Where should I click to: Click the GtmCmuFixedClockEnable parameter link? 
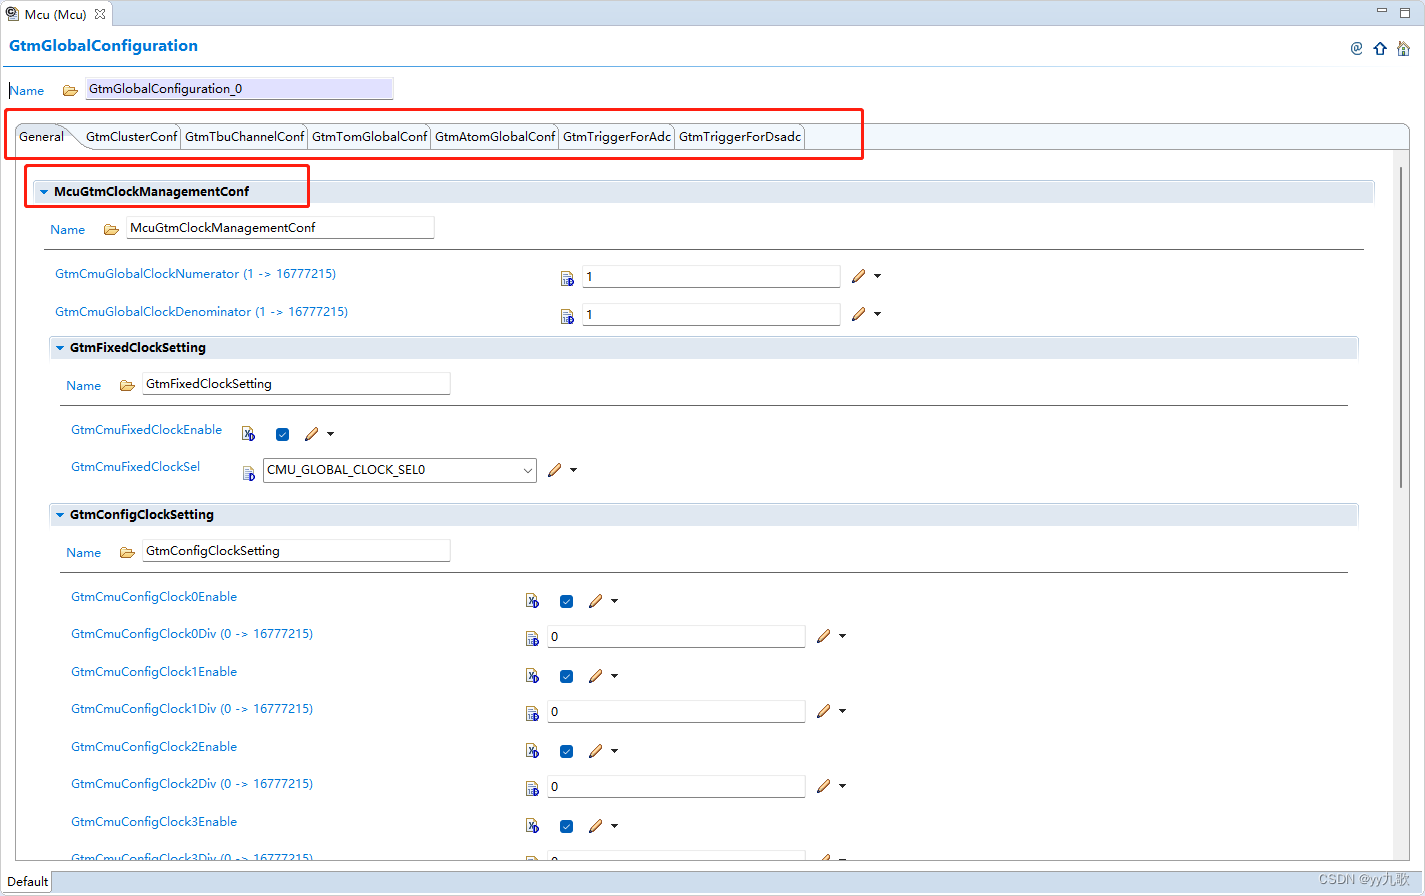pyautogui.click(x=146, y=430)
